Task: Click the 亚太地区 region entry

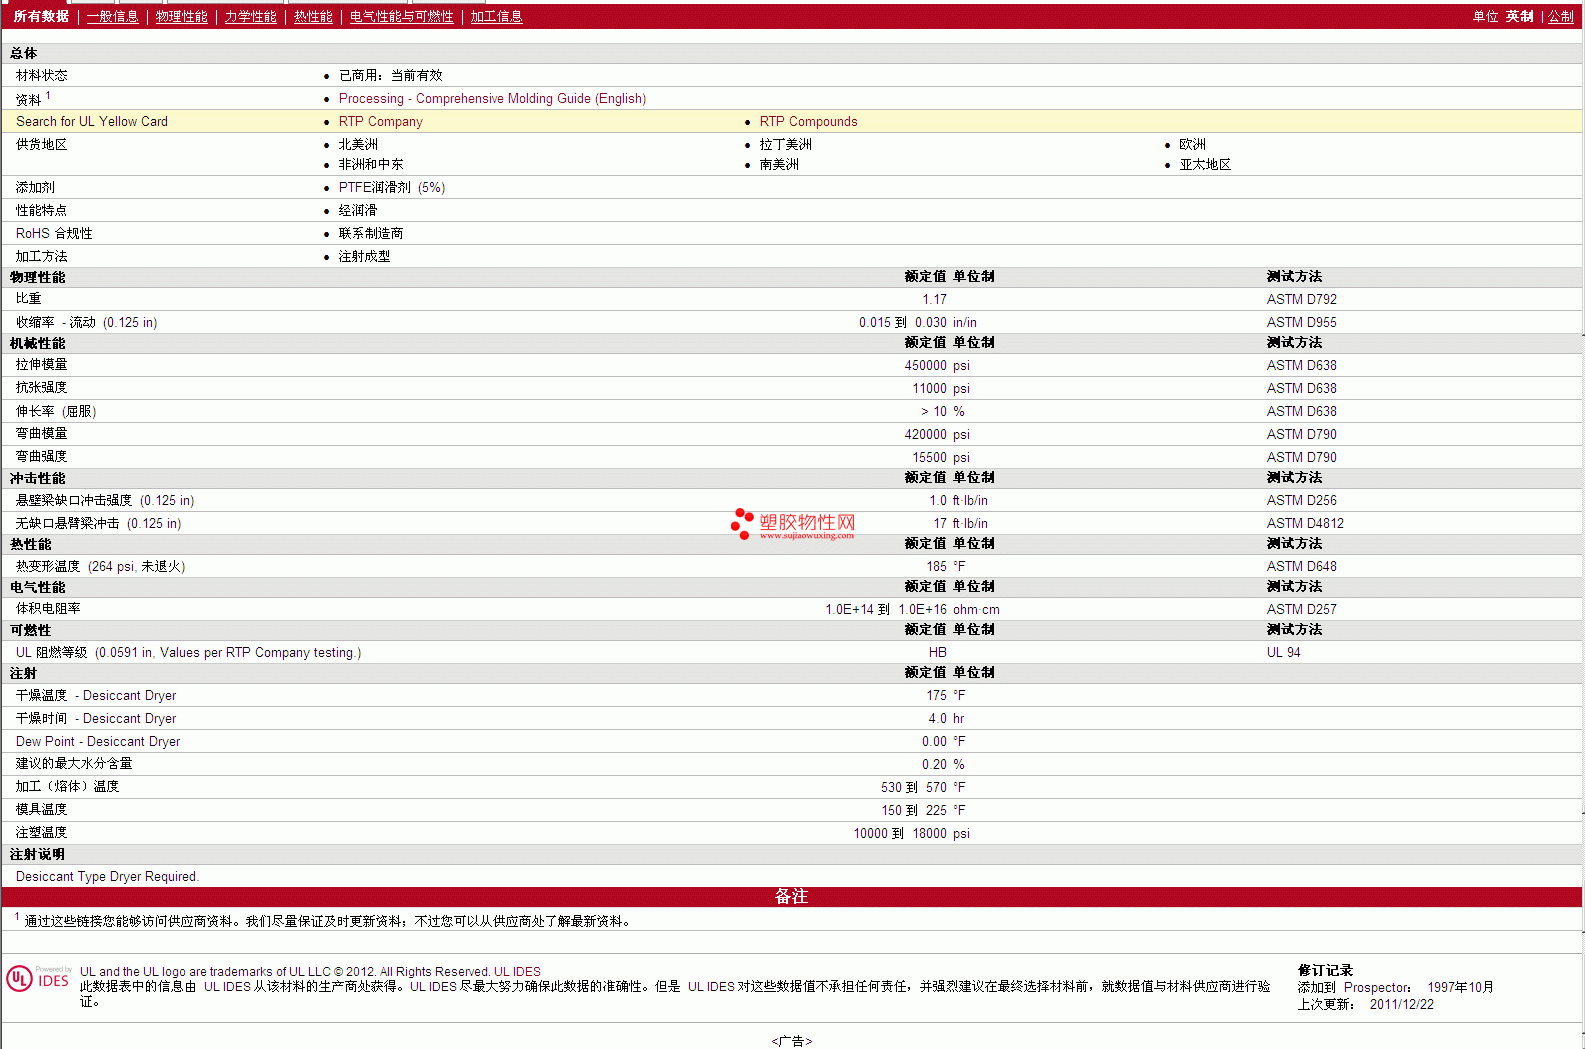Action: [x=1205, y=164]
